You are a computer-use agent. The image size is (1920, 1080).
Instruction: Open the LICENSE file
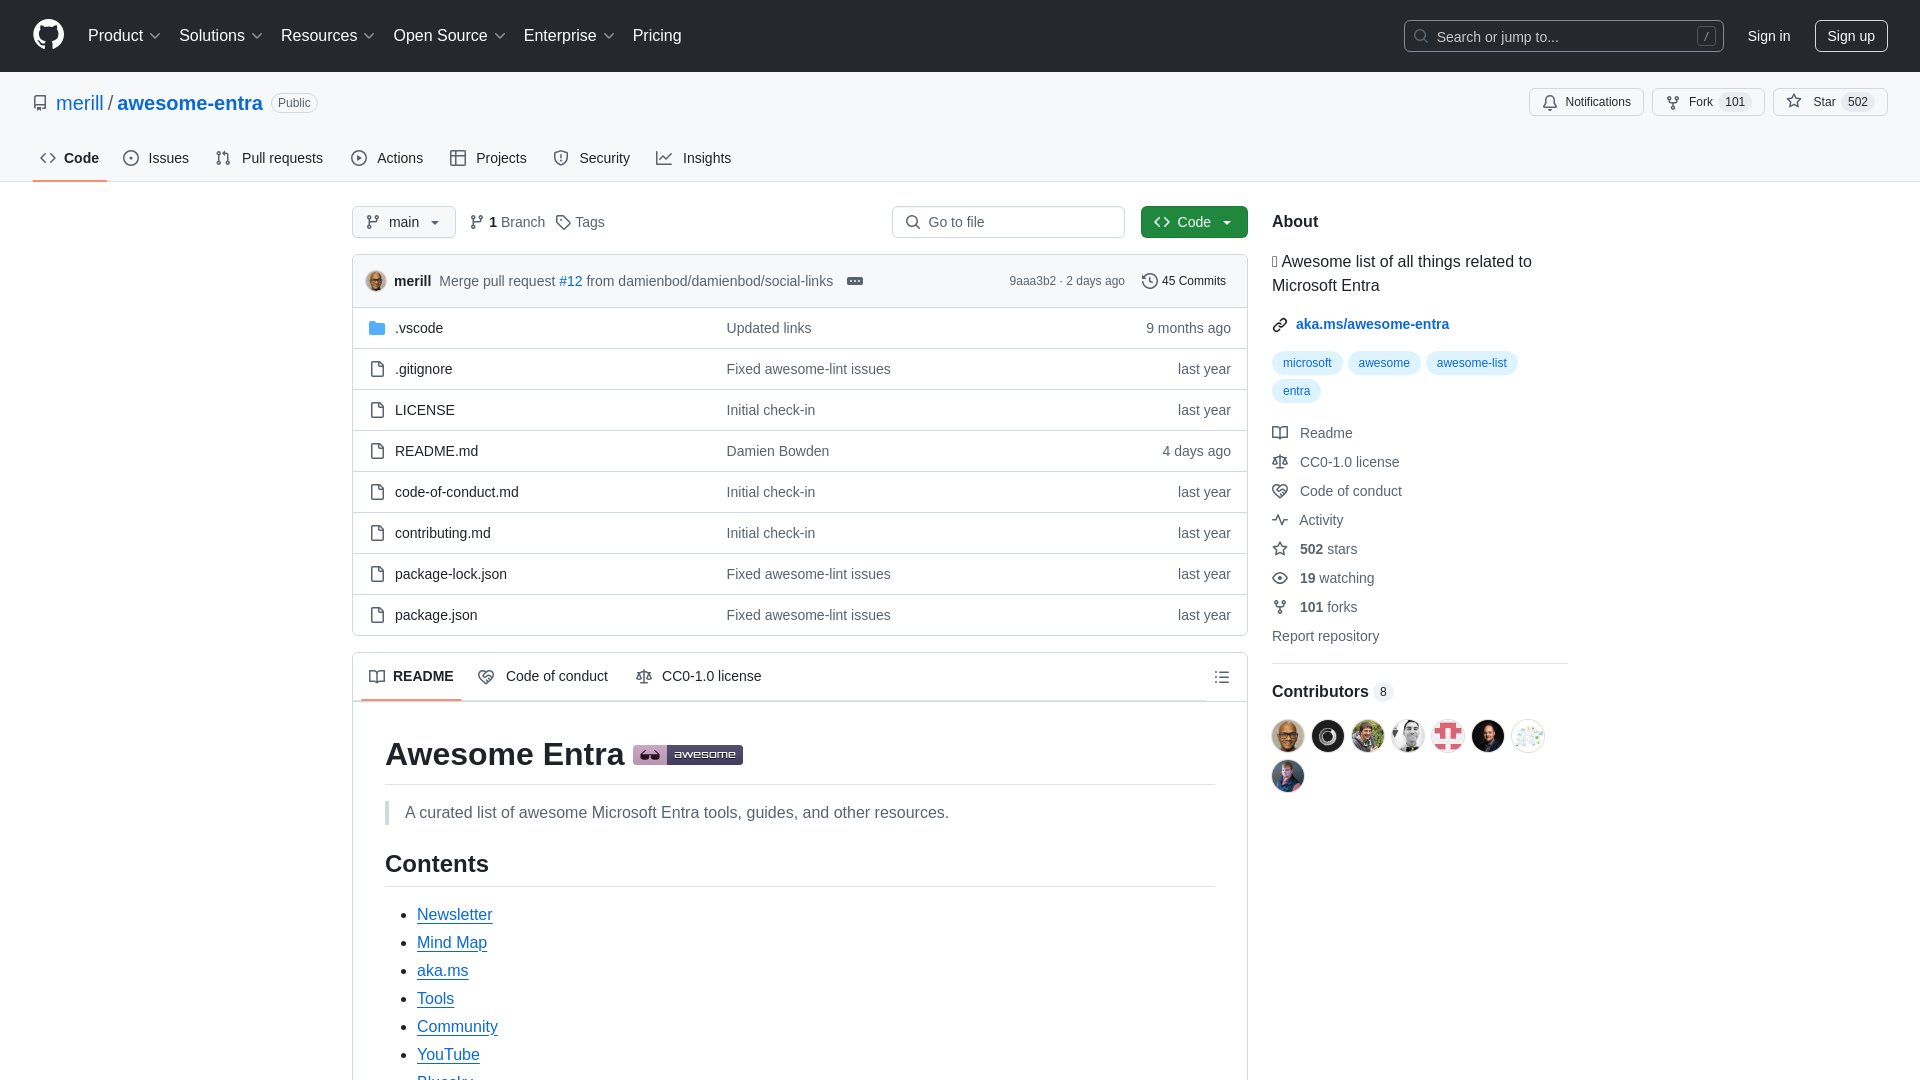coord(425,410)
